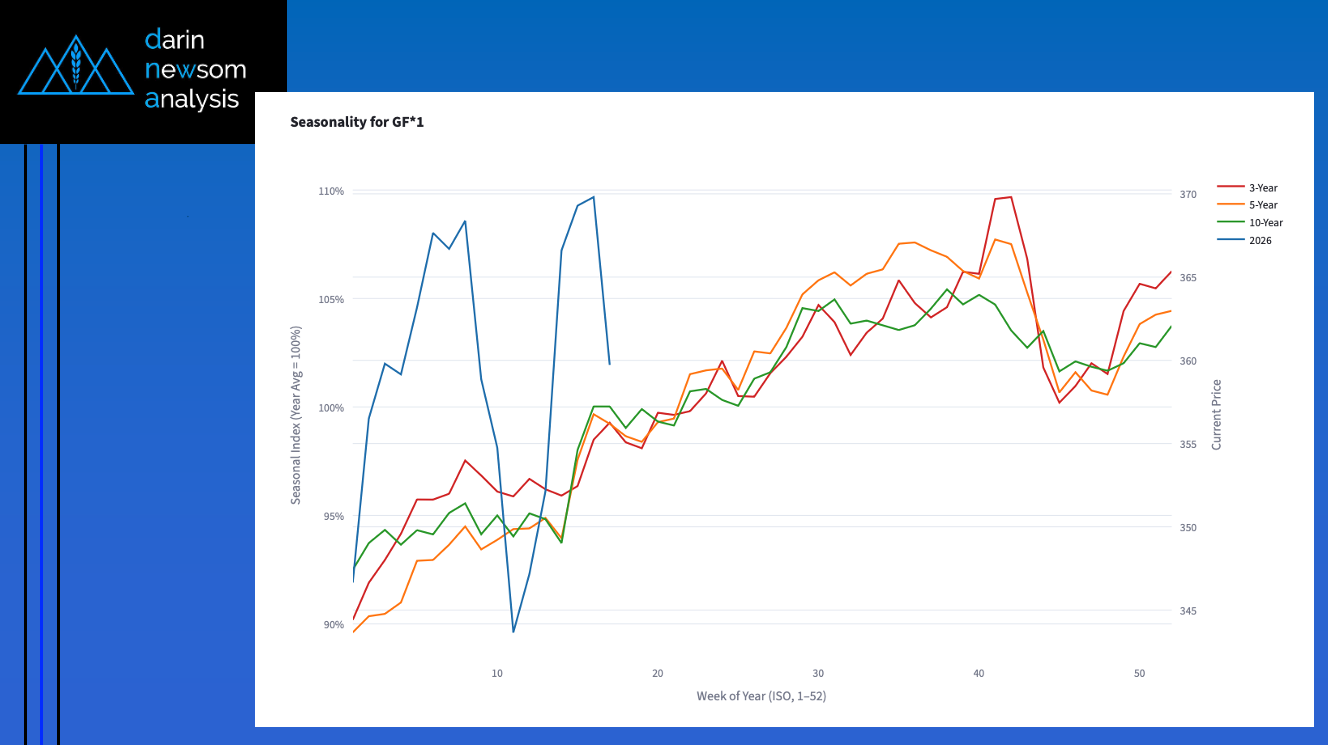Click the 'Seasonal Index' y-axis title
The height and width of the screenshot is (745, 1328).
[x=296, y=414]
